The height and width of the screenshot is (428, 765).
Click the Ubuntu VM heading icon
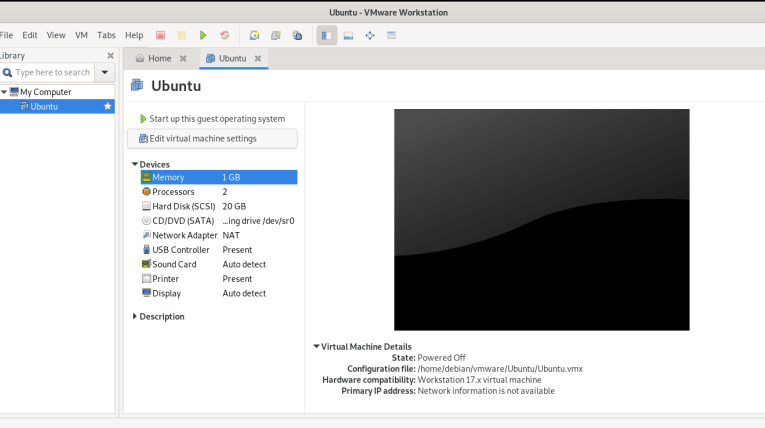click(137, 85)
